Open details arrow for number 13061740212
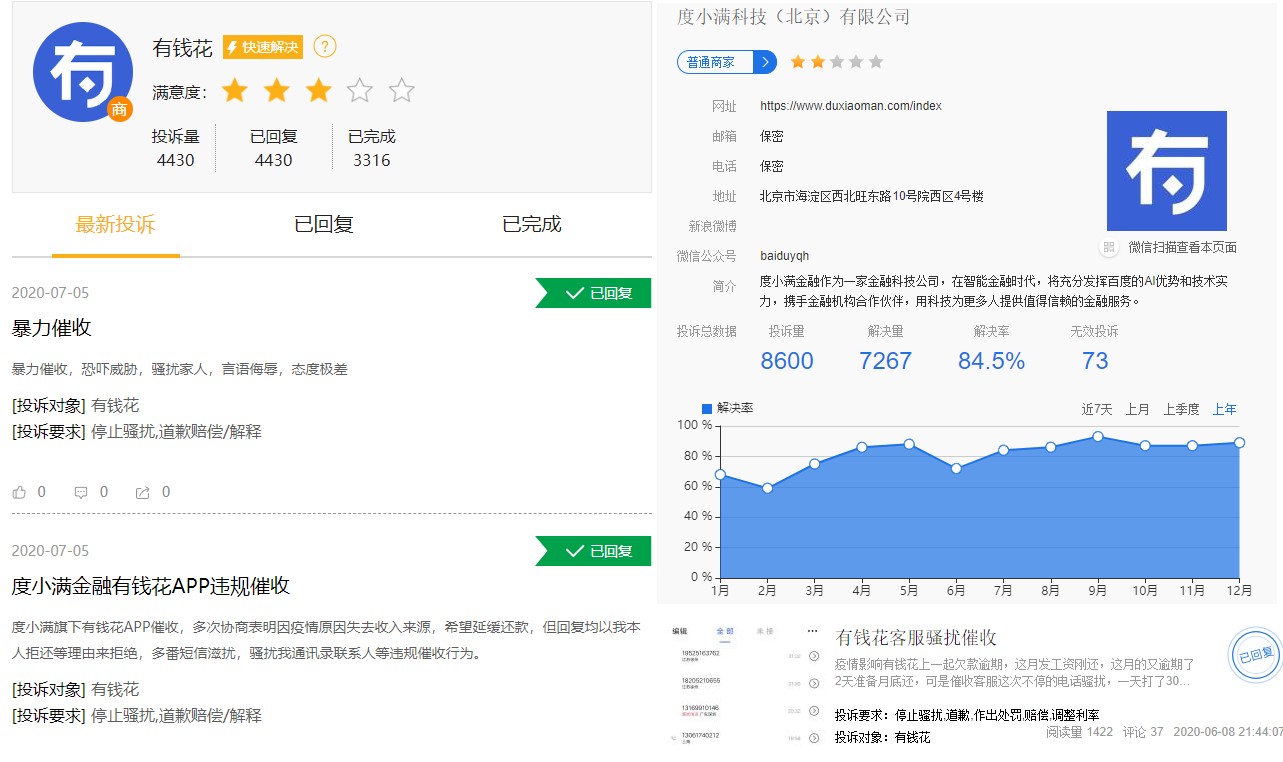Image resolution: width=1283 pixels, height=762 pixels. click(x=814, y=738)
